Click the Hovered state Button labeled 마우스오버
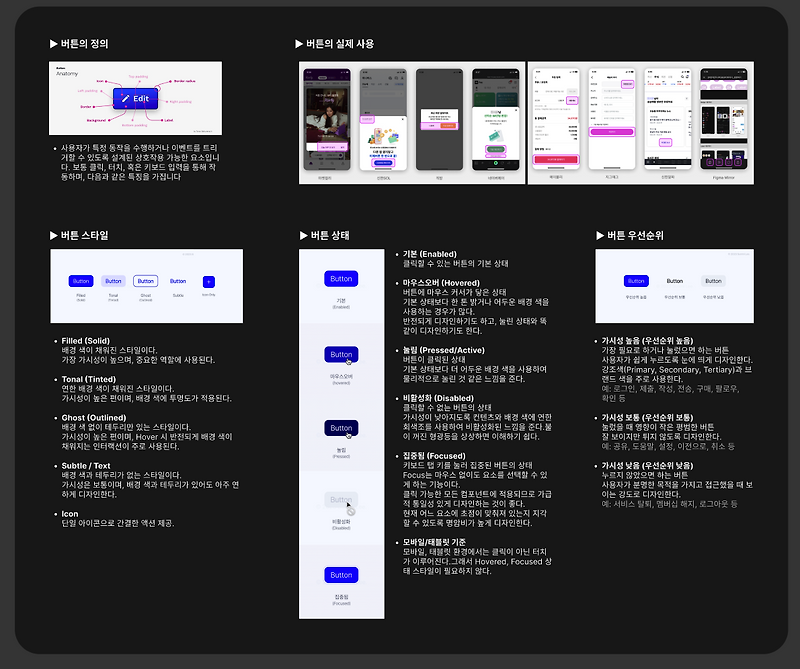This screenshot has height=669, width=800. point(341,354)
